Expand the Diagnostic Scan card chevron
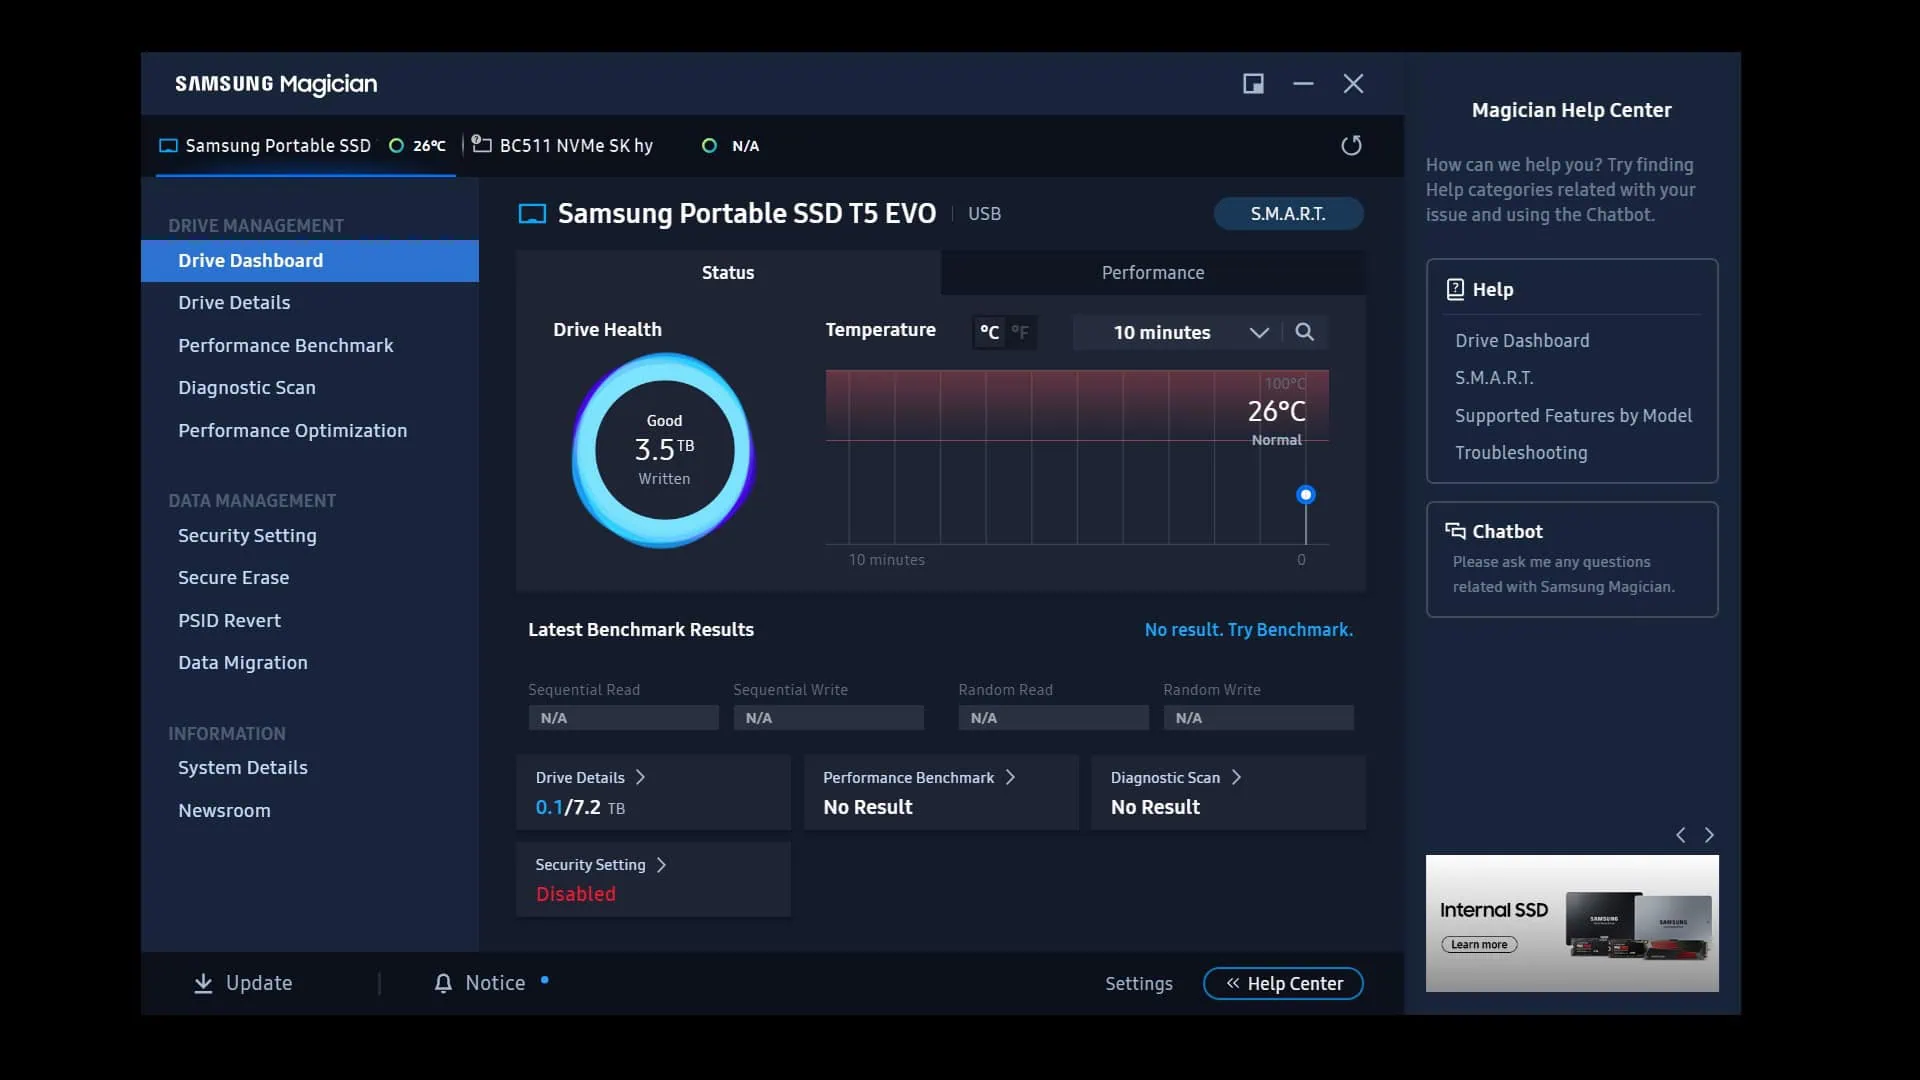The width and height of the screenshot is (1920, 1080). tap(1237, 777)
